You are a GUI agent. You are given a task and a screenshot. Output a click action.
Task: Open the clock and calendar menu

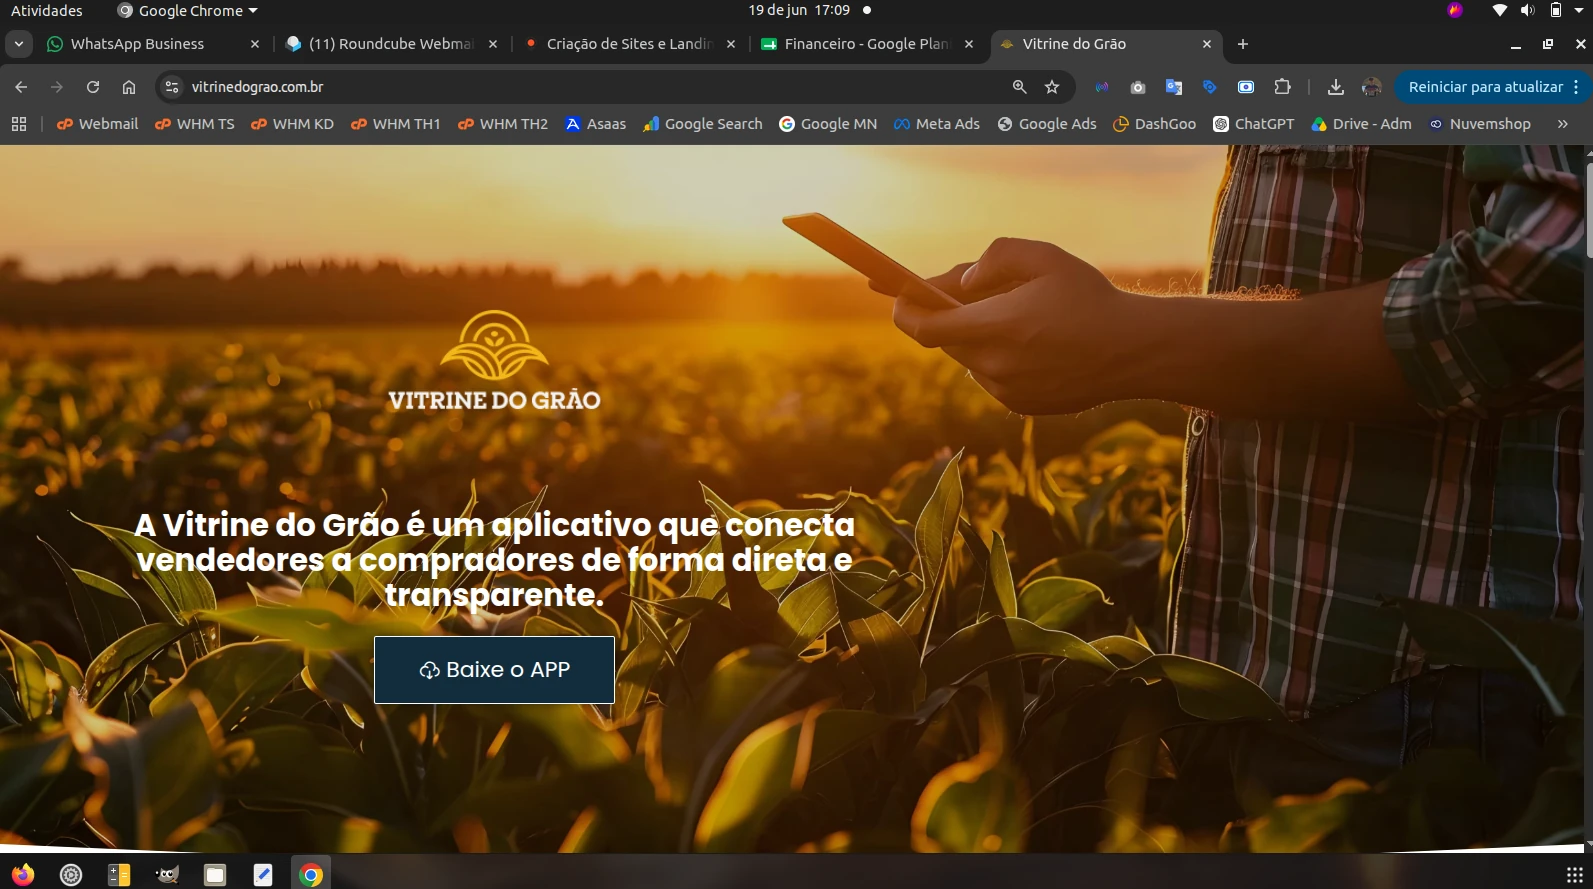pos(799,10)
